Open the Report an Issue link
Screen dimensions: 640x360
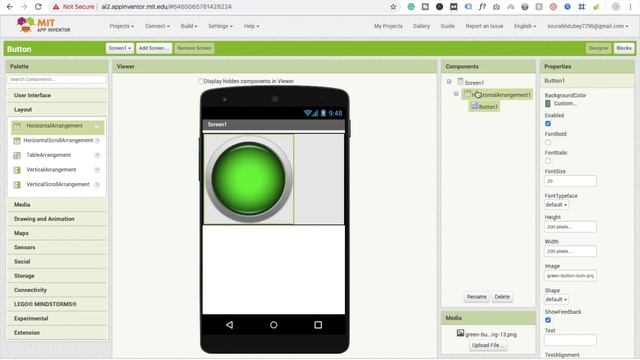click(484, 26)
